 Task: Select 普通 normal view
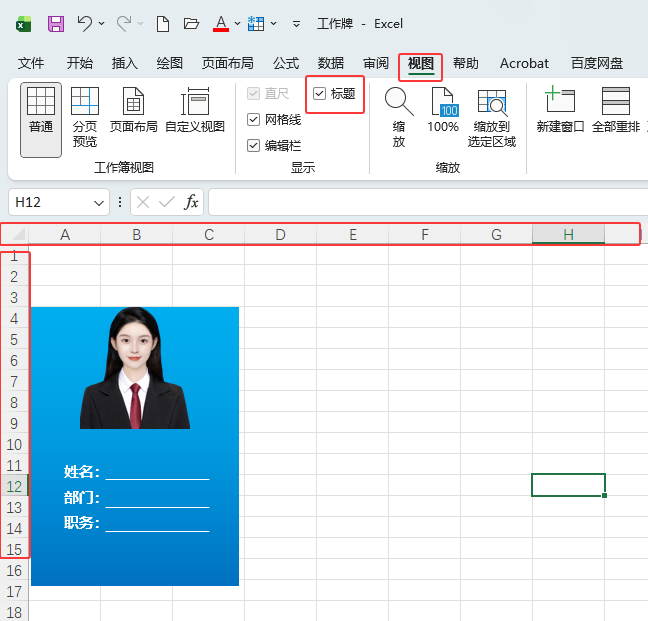41,119
